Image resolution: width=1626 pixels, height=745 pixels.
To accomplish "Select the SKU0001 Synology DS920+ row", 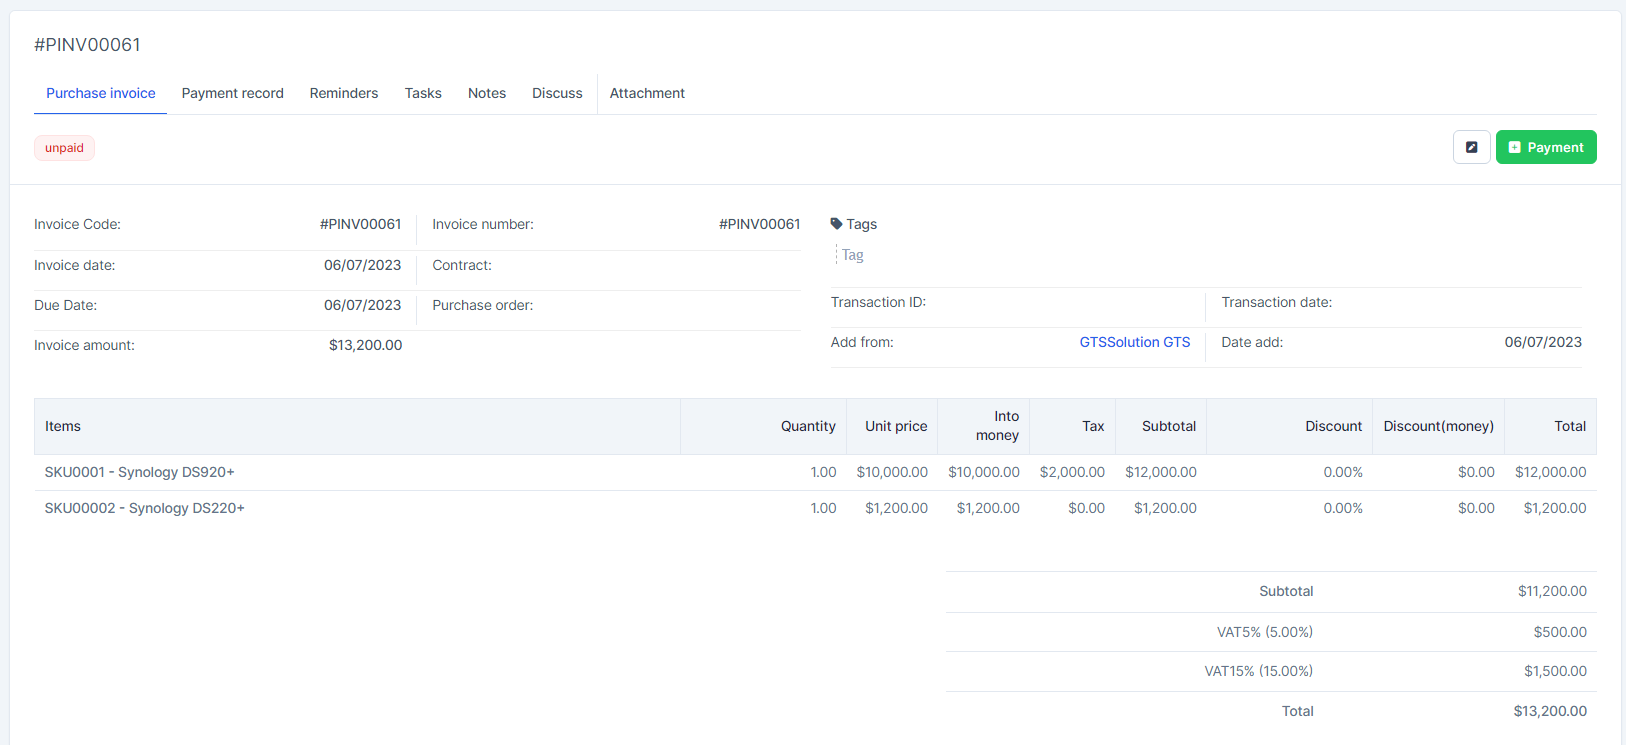I will pyautogui.click(x=815, y=472).
